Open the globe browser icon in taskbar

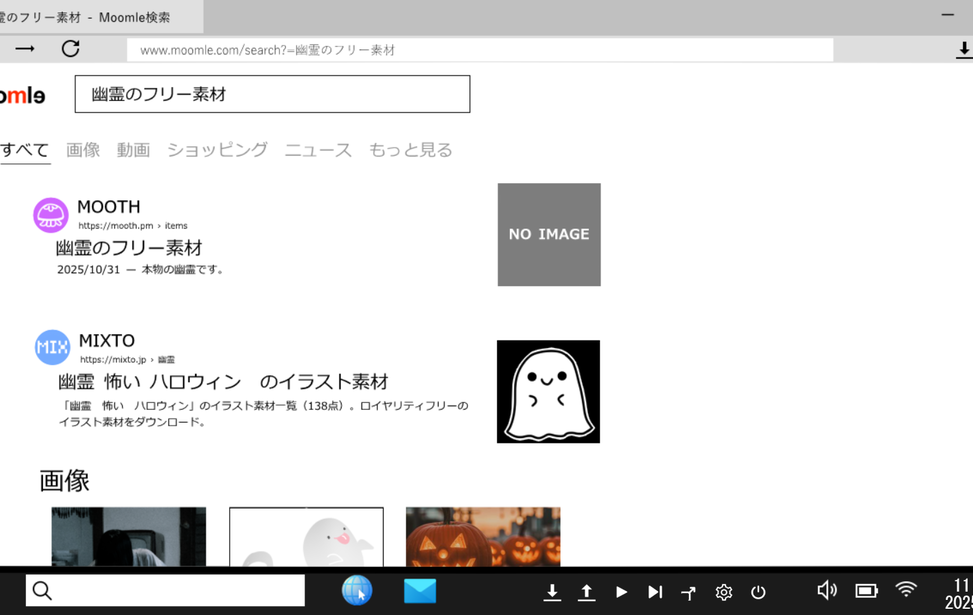tap(357, 591)
